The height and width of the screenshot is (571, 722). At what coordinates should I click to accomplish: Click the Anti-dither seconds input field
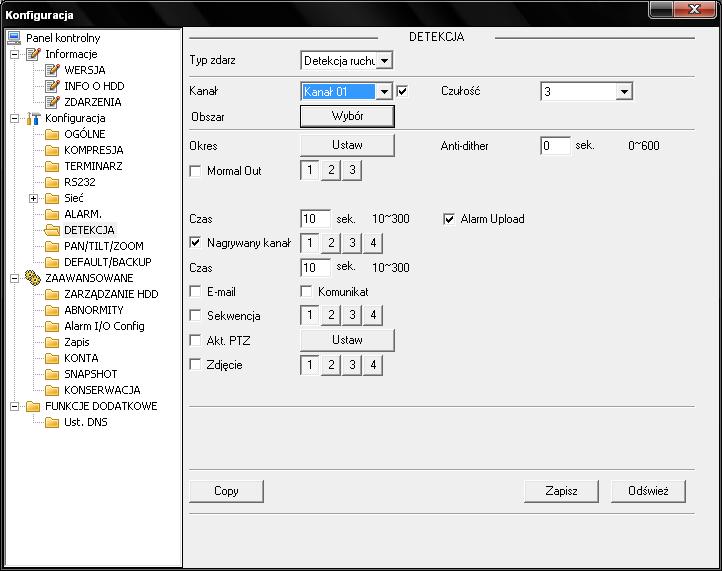[x=555, y=146]
